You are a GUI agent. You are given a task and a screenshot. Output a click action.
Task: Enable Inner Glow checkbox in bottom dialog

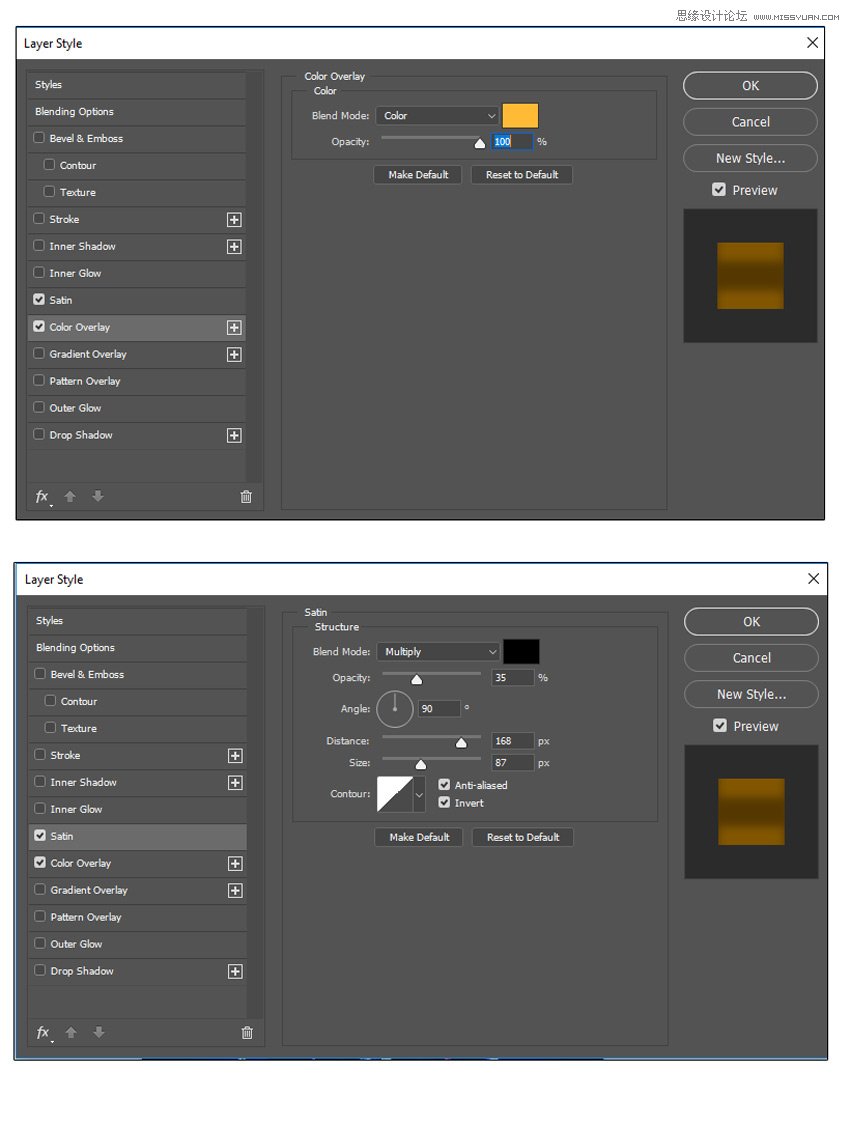tap(40, 809)
